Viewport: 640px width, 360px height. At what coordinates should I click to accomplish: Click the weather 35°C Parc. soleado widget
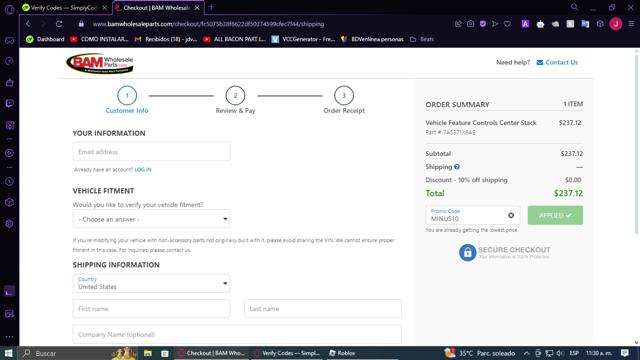point(480,353)
